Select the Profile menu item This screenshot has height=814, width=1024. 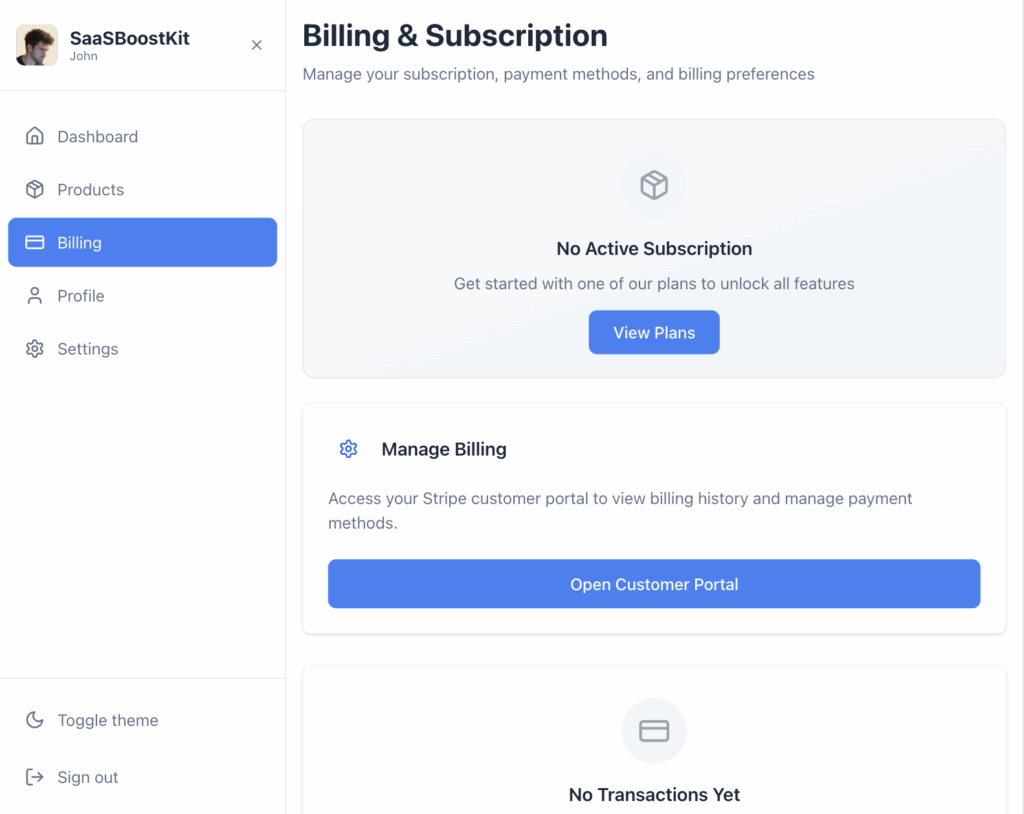point(81,296)
